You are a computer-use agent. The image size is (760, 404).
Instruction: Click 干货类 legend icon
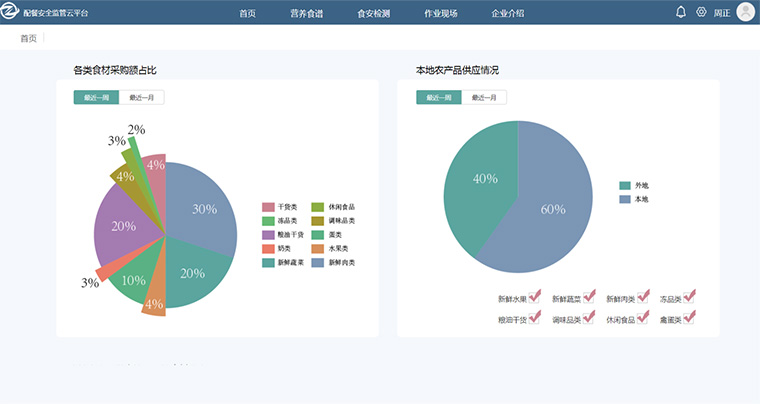[x=268, y=206]
